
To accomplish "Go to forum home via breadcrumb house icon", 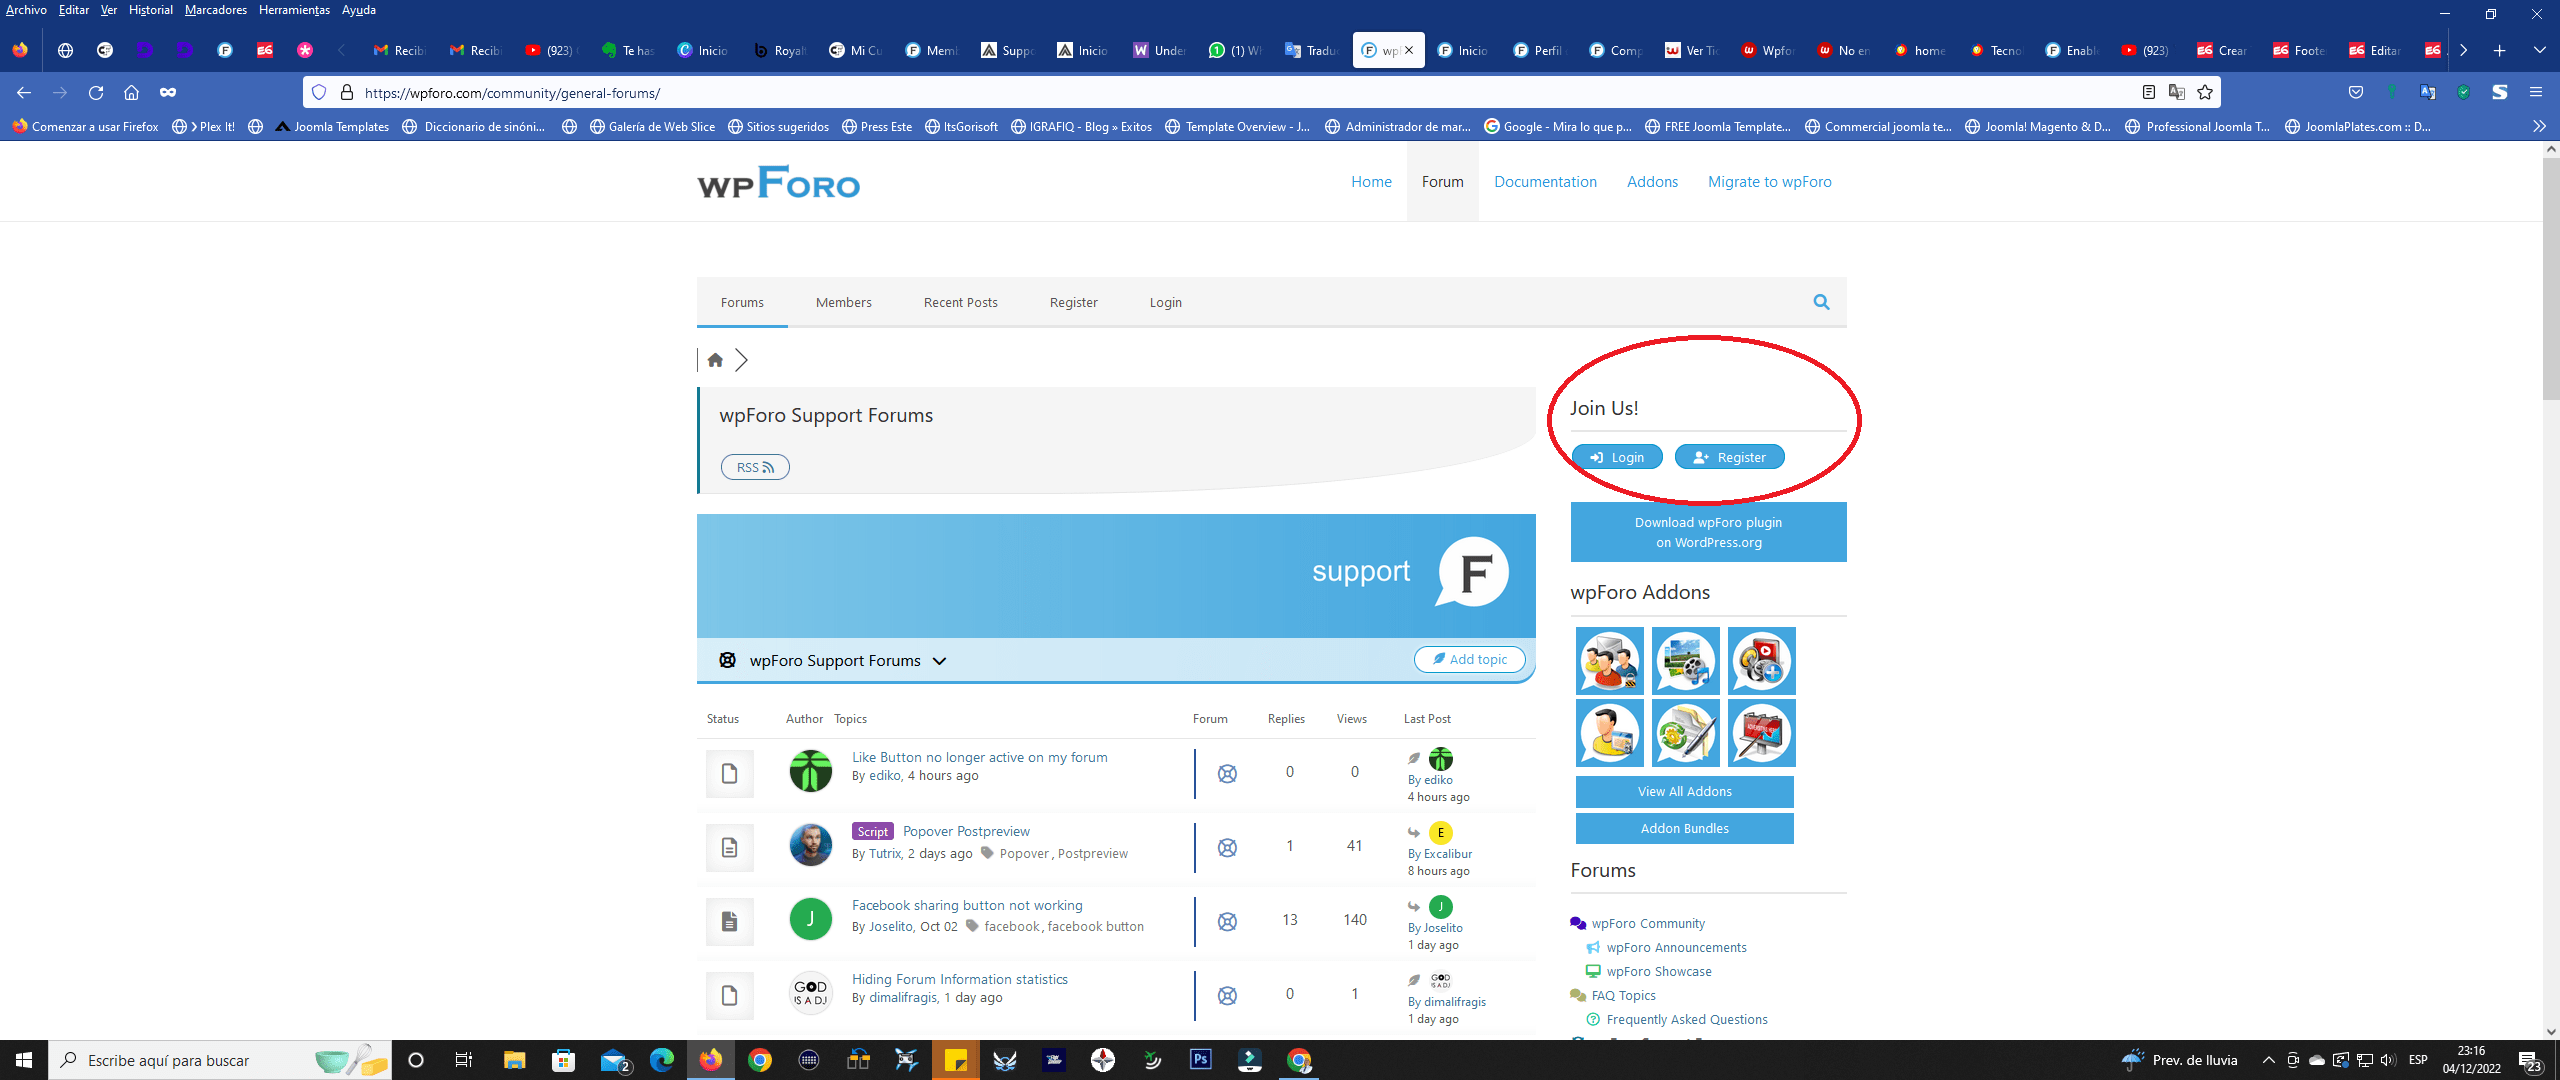I will click(715, 360).
